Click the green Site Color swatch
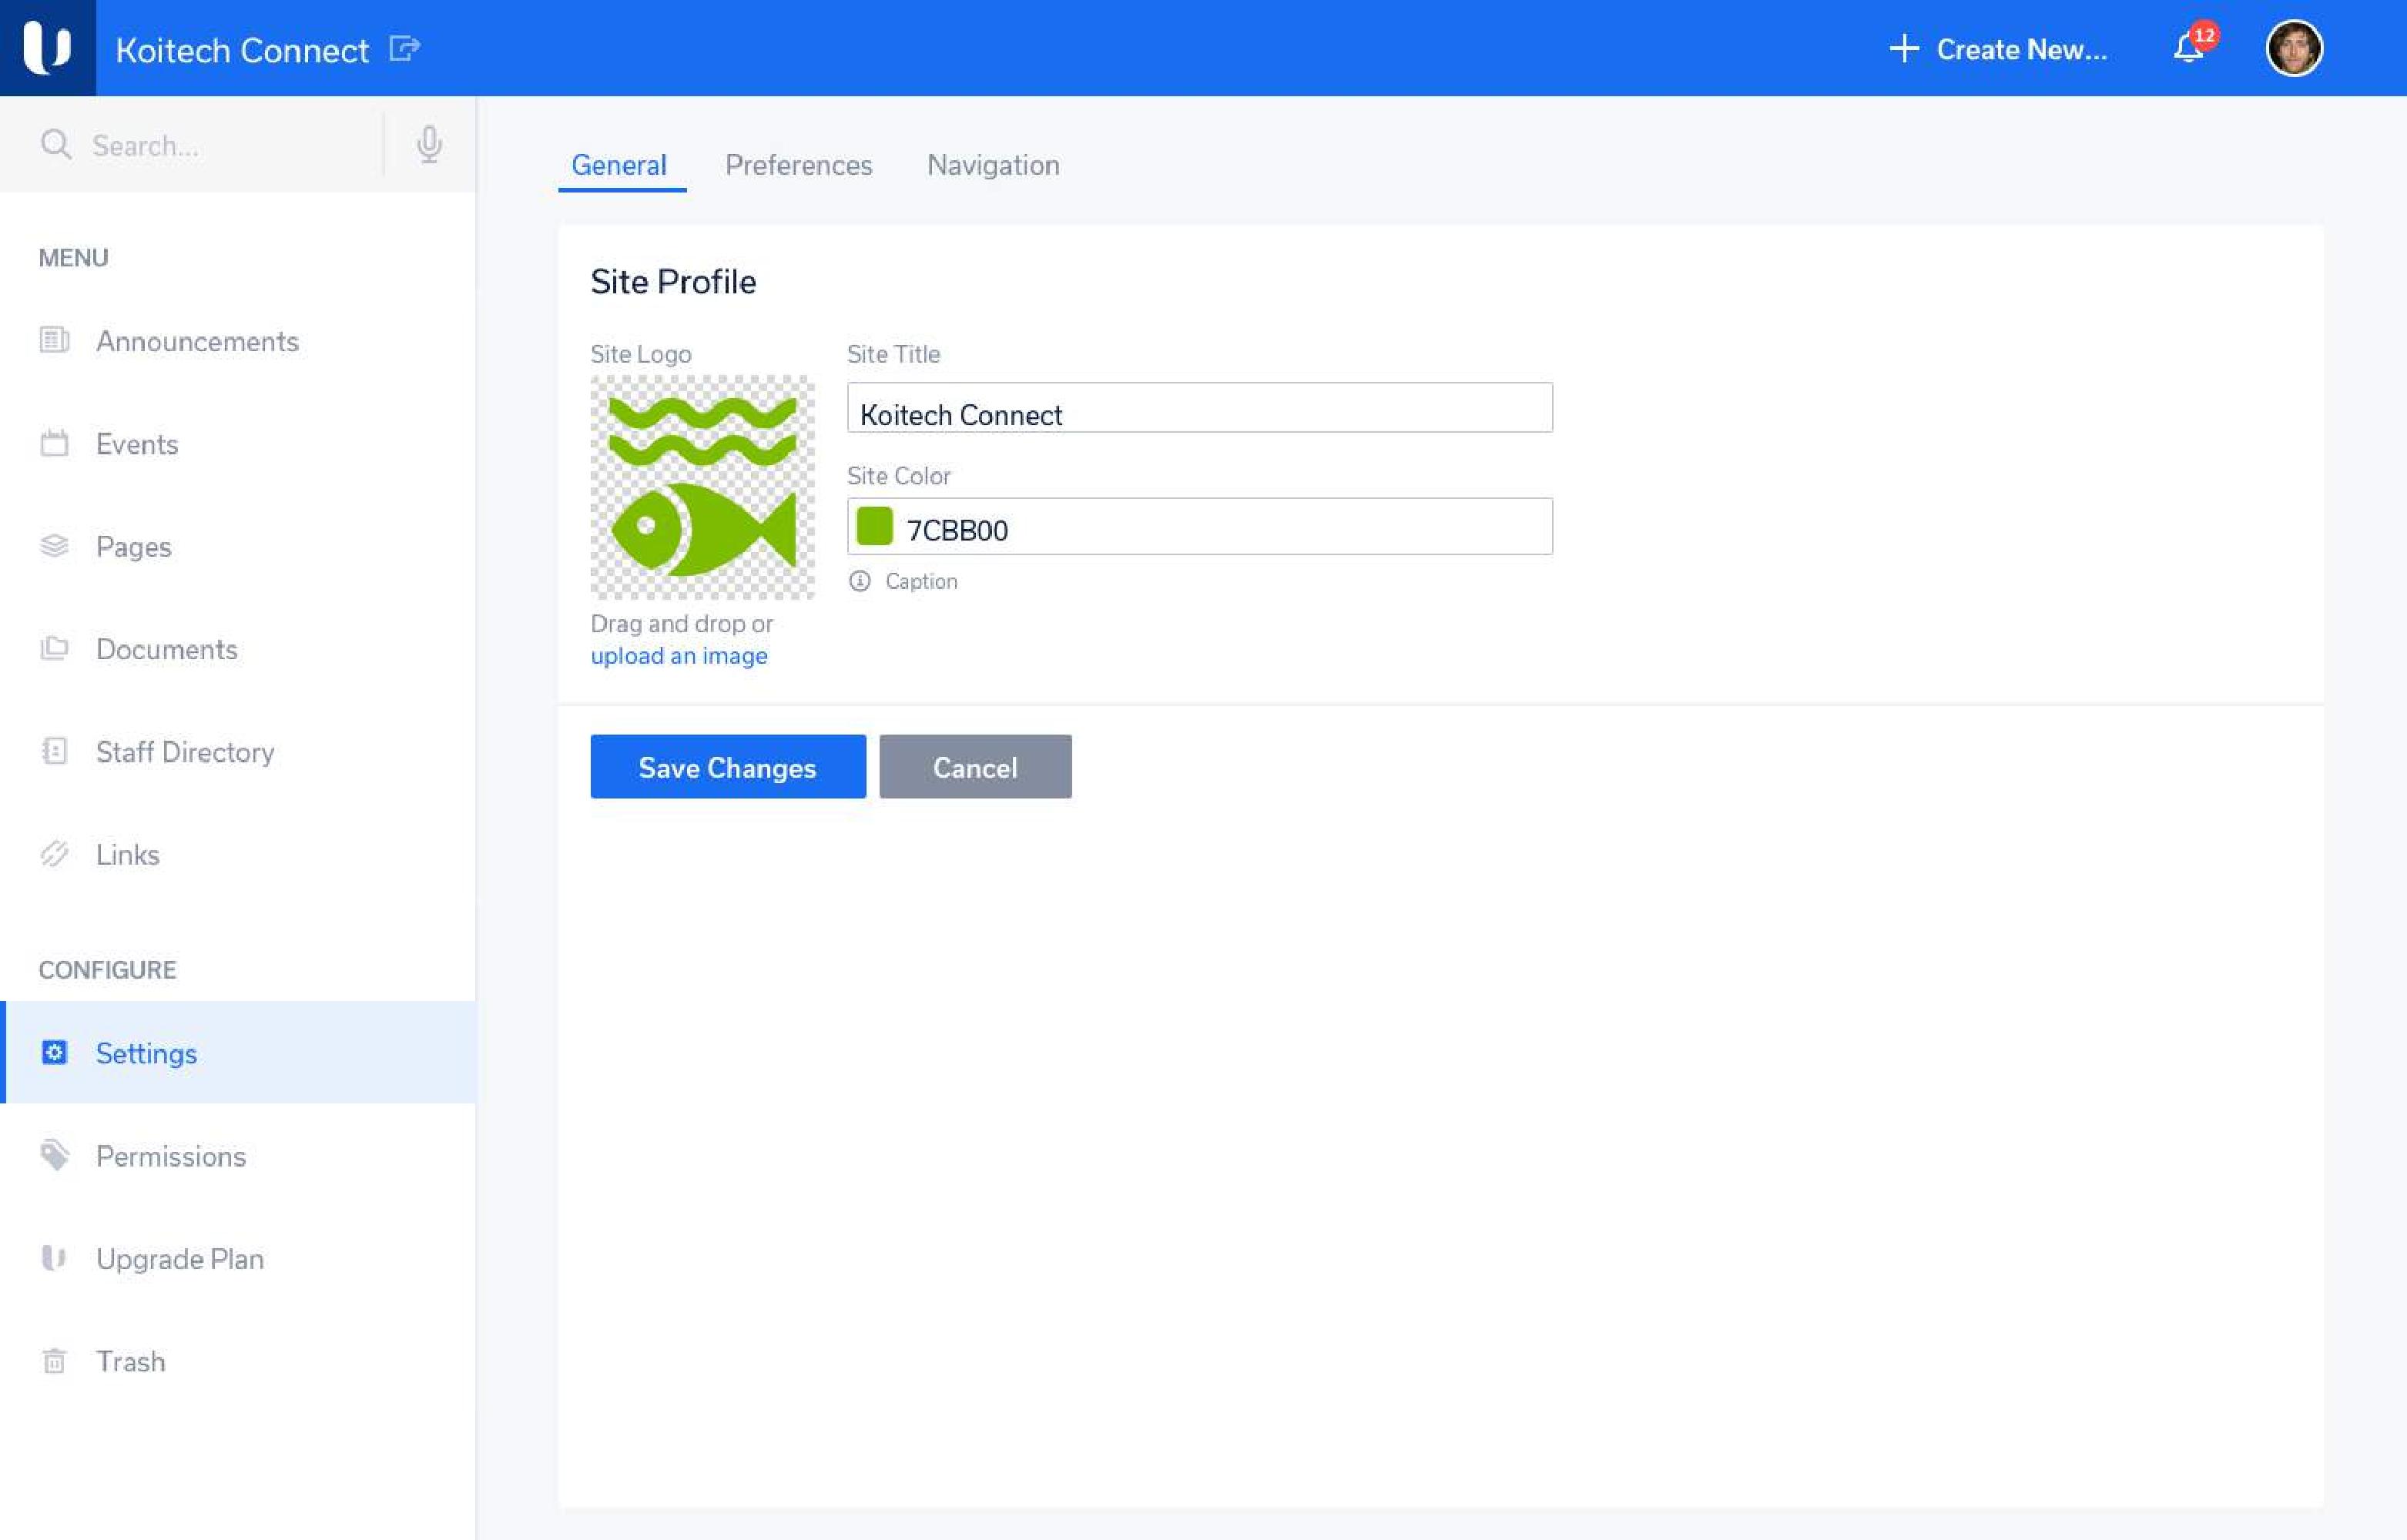Viewport: 2407px width, 1540px height. 874,527
